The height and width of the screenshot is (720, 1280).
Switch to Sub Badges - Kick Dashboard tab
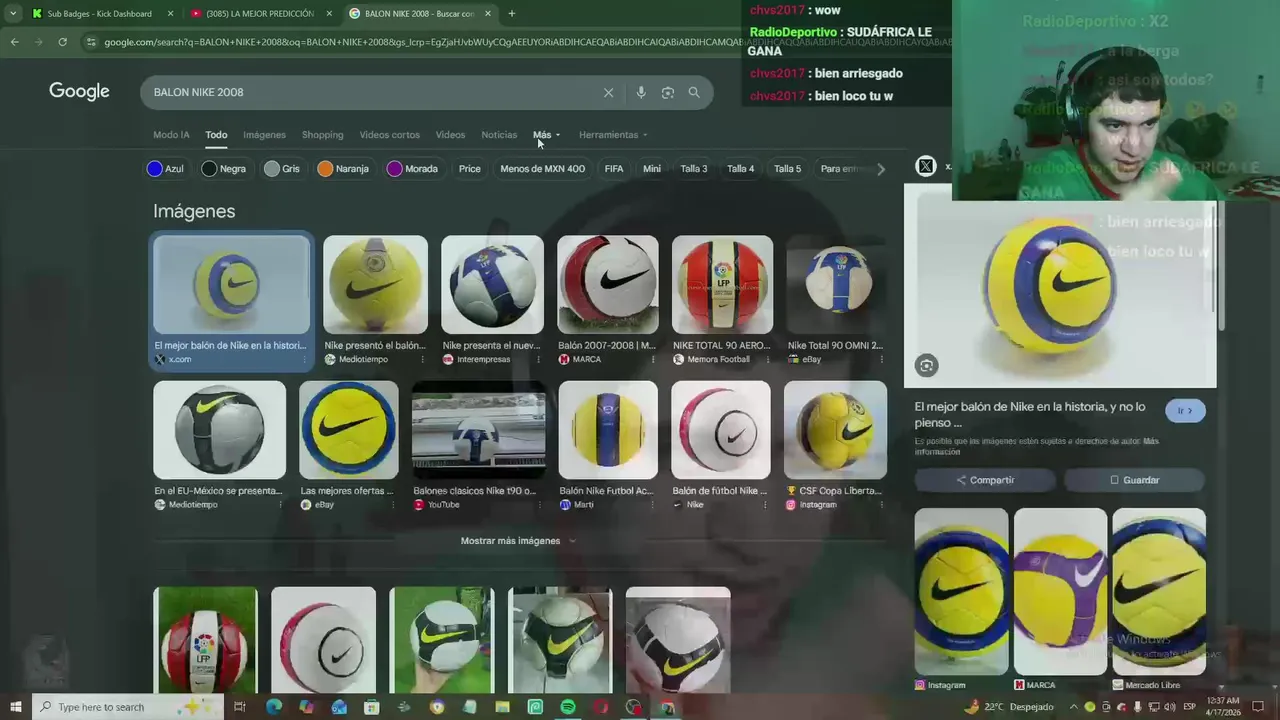tap(100, 13)
